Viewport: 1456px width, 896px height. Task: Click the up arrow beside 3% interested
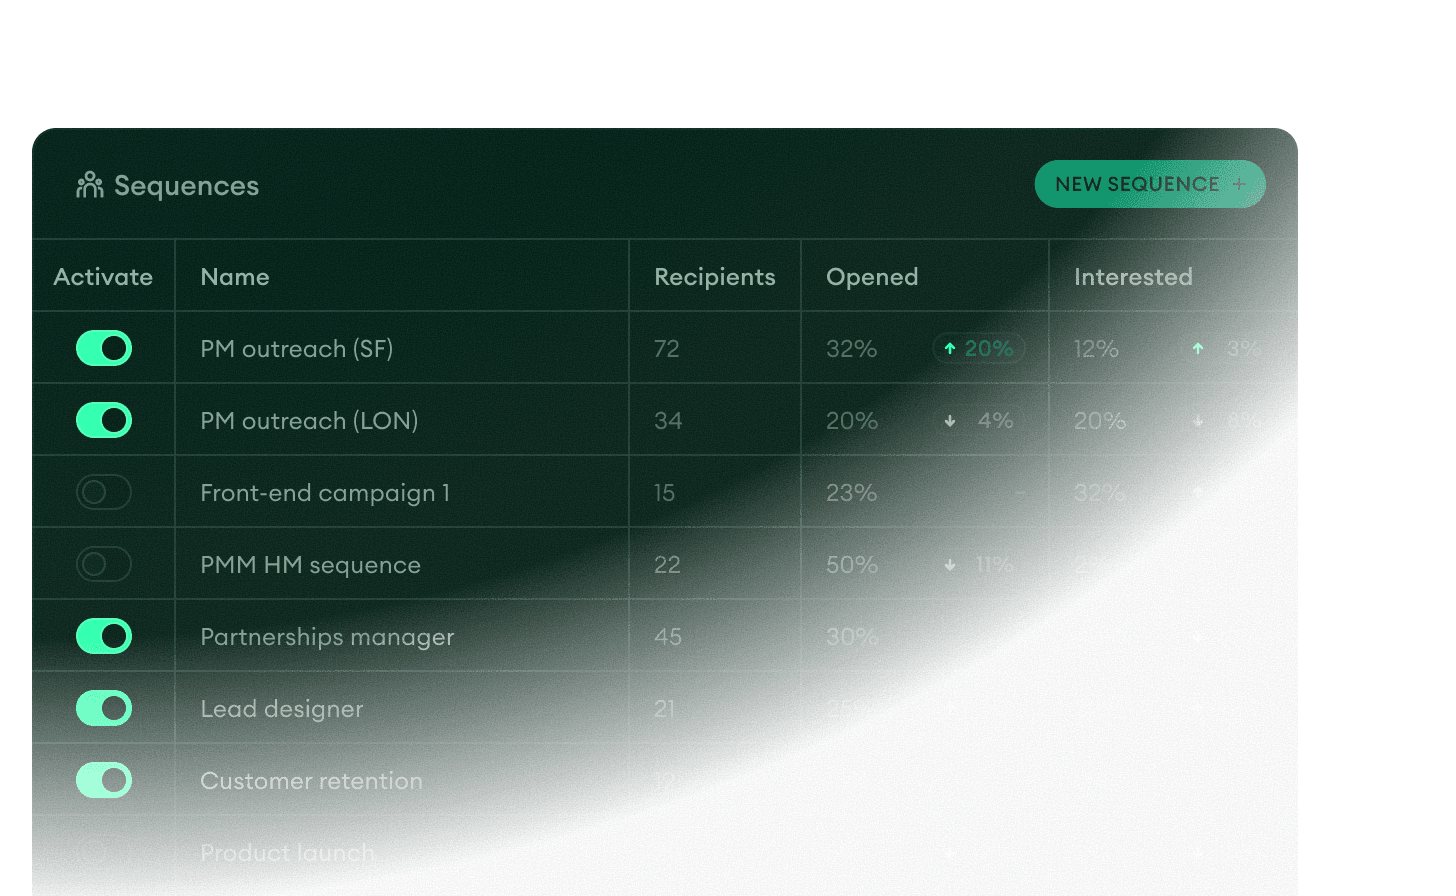coord(1197,348)
